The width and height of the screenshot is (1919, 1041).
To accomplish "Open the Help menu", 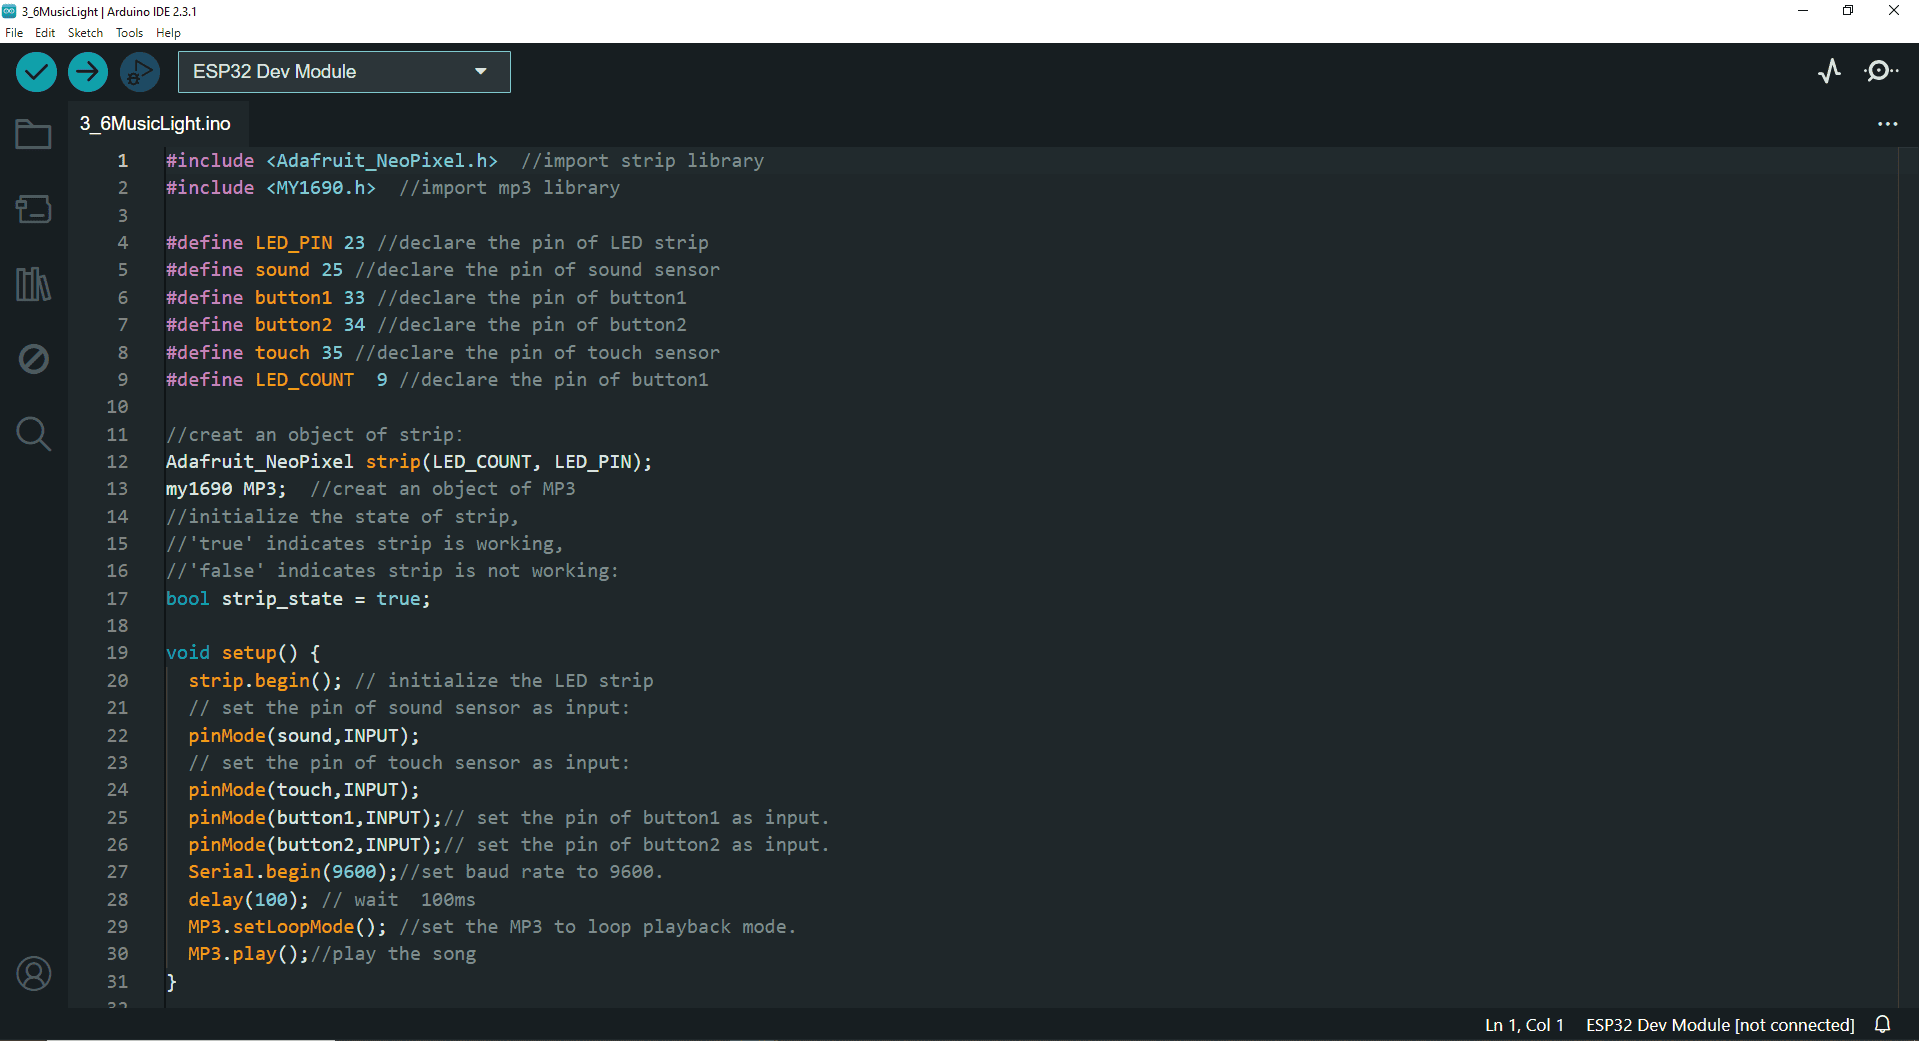I will 168,33.
